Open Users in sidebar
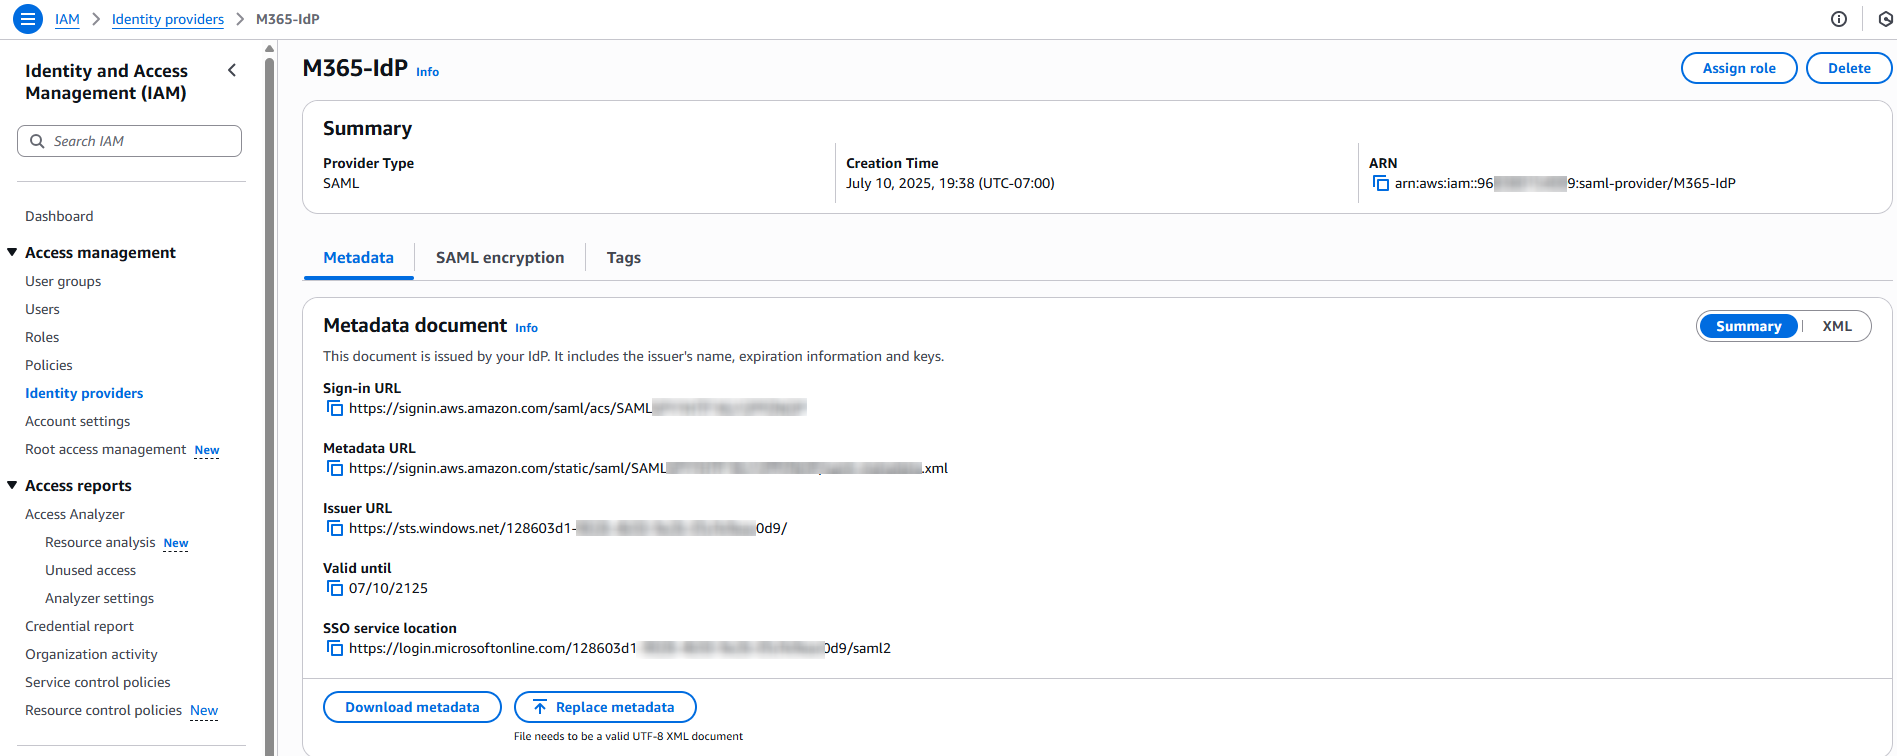 coord(42,309)
